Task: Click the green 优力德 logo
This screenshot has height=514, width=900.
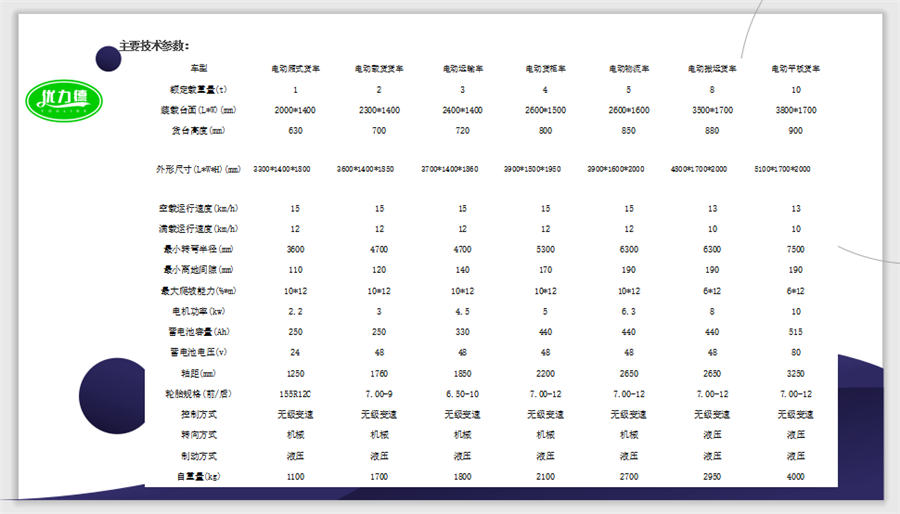Action: pos(63,98)
